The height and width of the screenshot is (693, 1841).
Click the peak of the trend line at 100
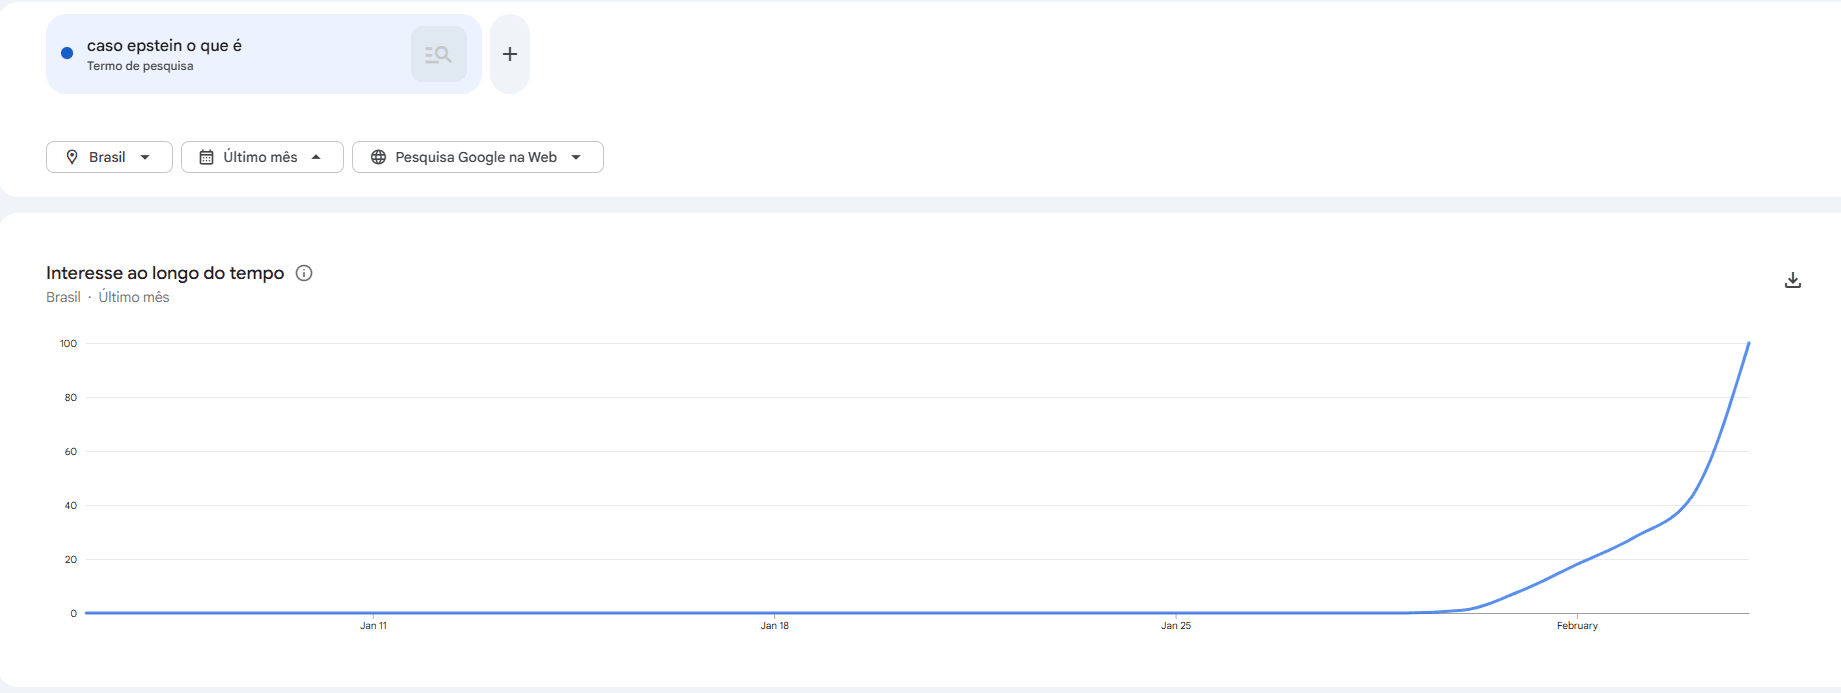tap(1748, 344)
